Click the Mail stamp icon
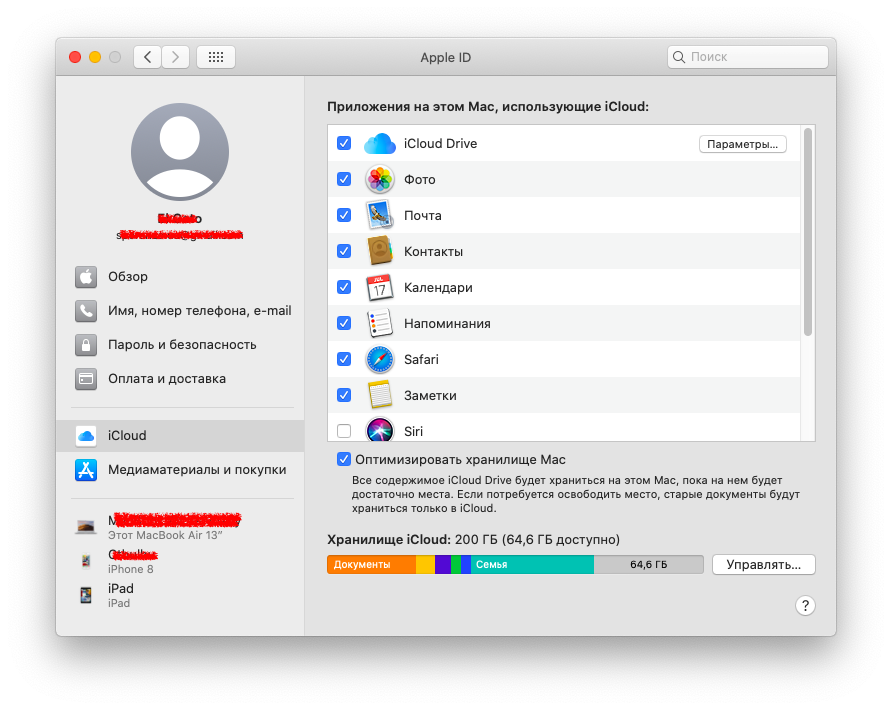 pos(379,215)
